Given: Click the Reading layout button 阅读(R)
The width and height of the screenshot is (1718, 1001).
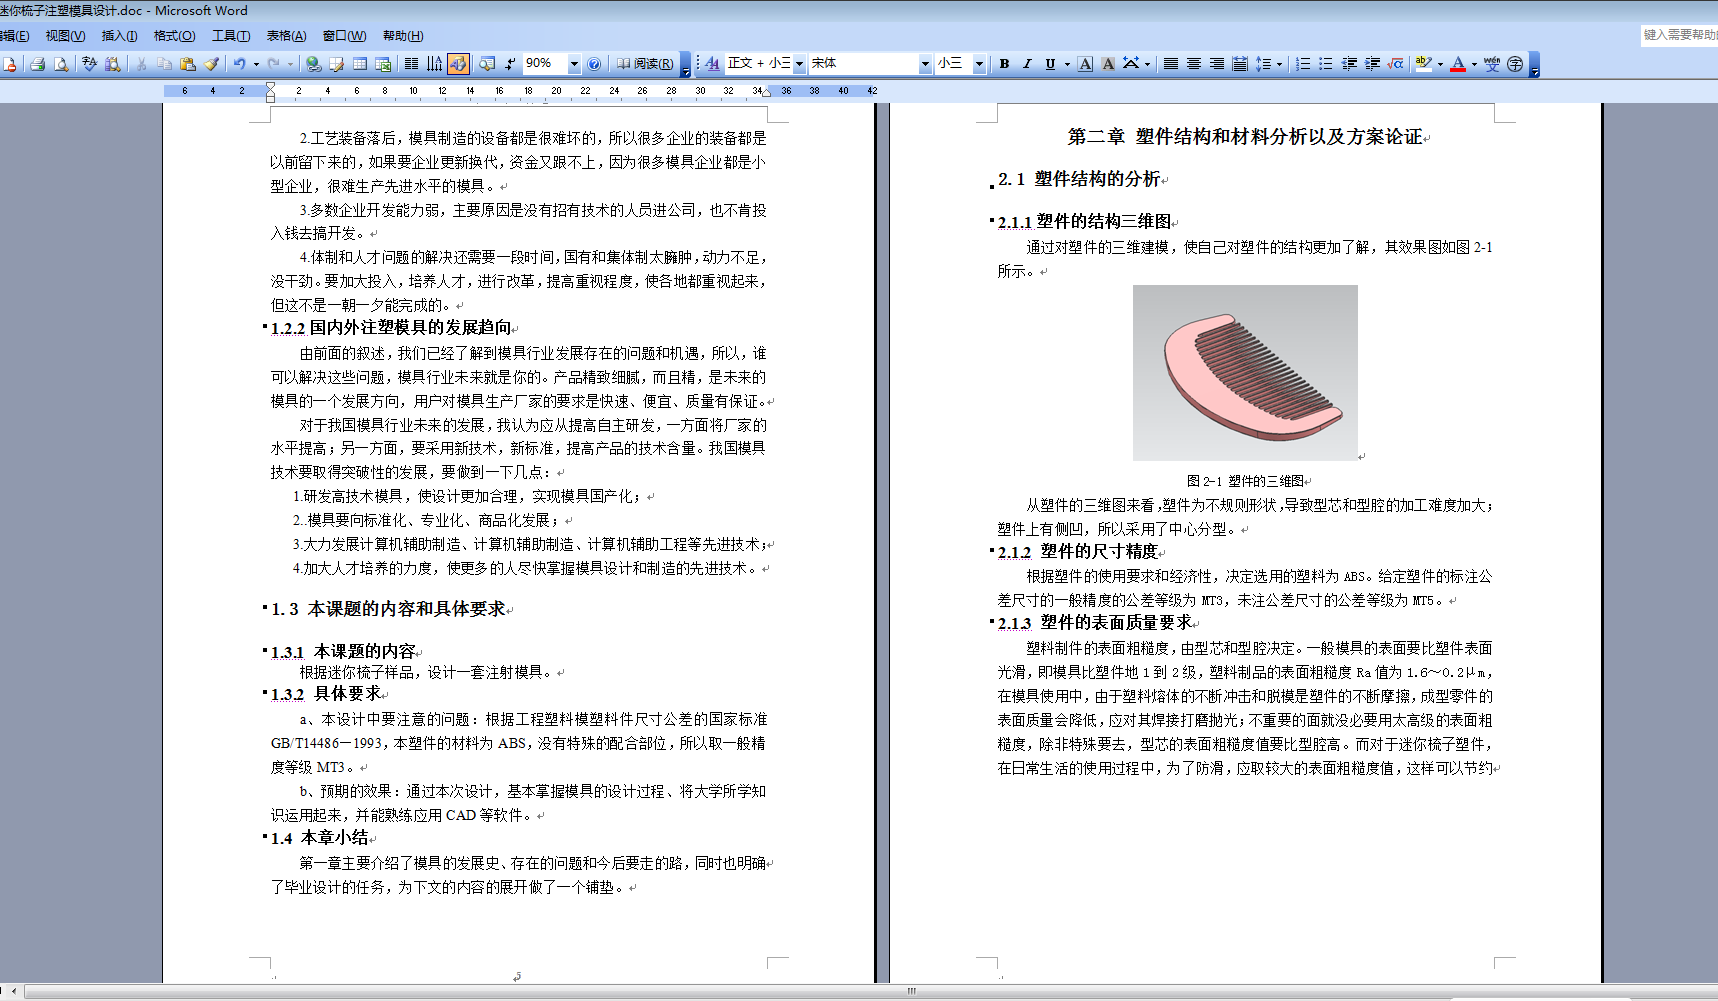Looking at the screenshot, I should coord(645,64).
